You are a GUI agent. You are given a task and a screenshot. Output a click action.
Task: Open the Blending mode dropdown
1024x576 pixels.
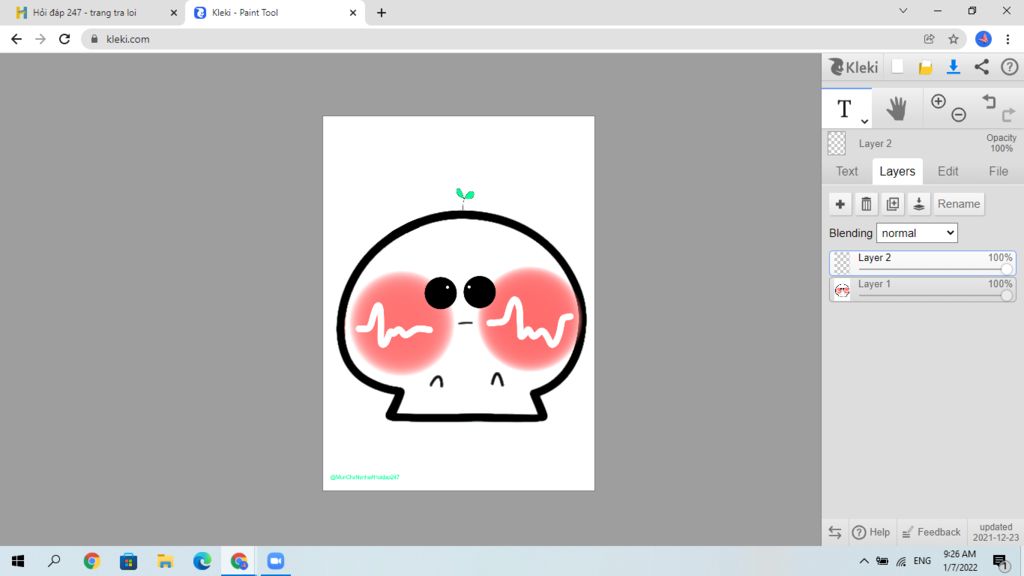[x=916, y=233]
